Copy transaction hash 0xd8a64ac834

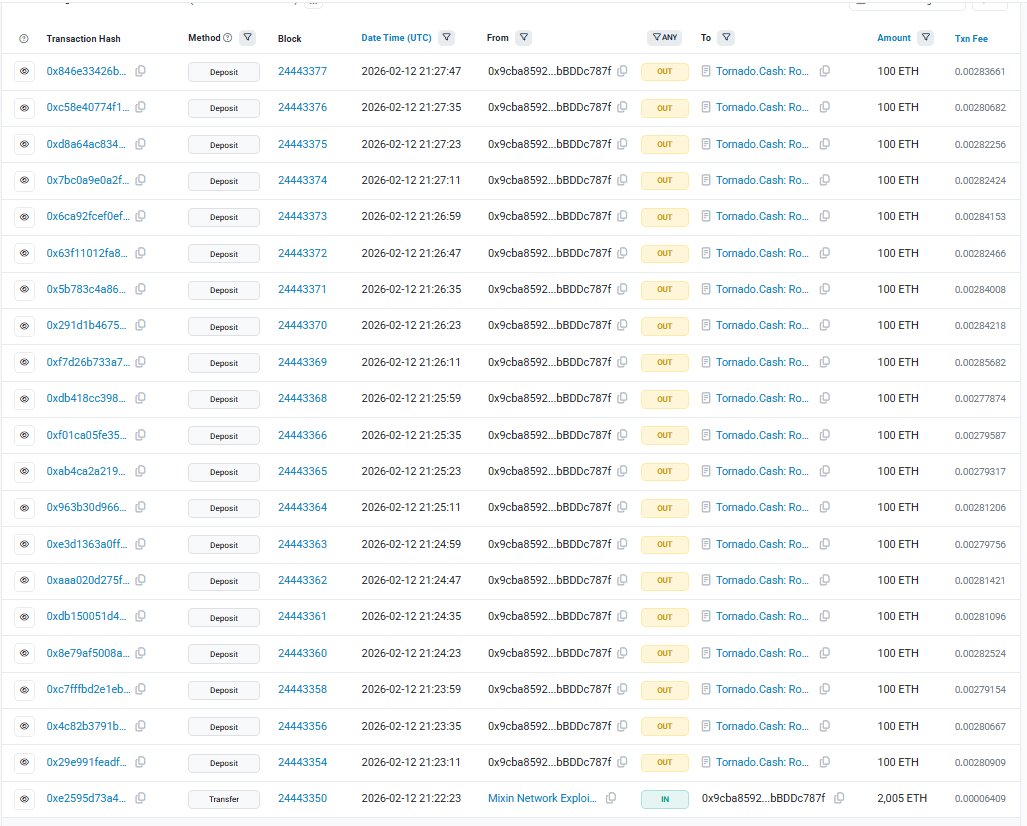pyautogui.click(x=140, y=143)
